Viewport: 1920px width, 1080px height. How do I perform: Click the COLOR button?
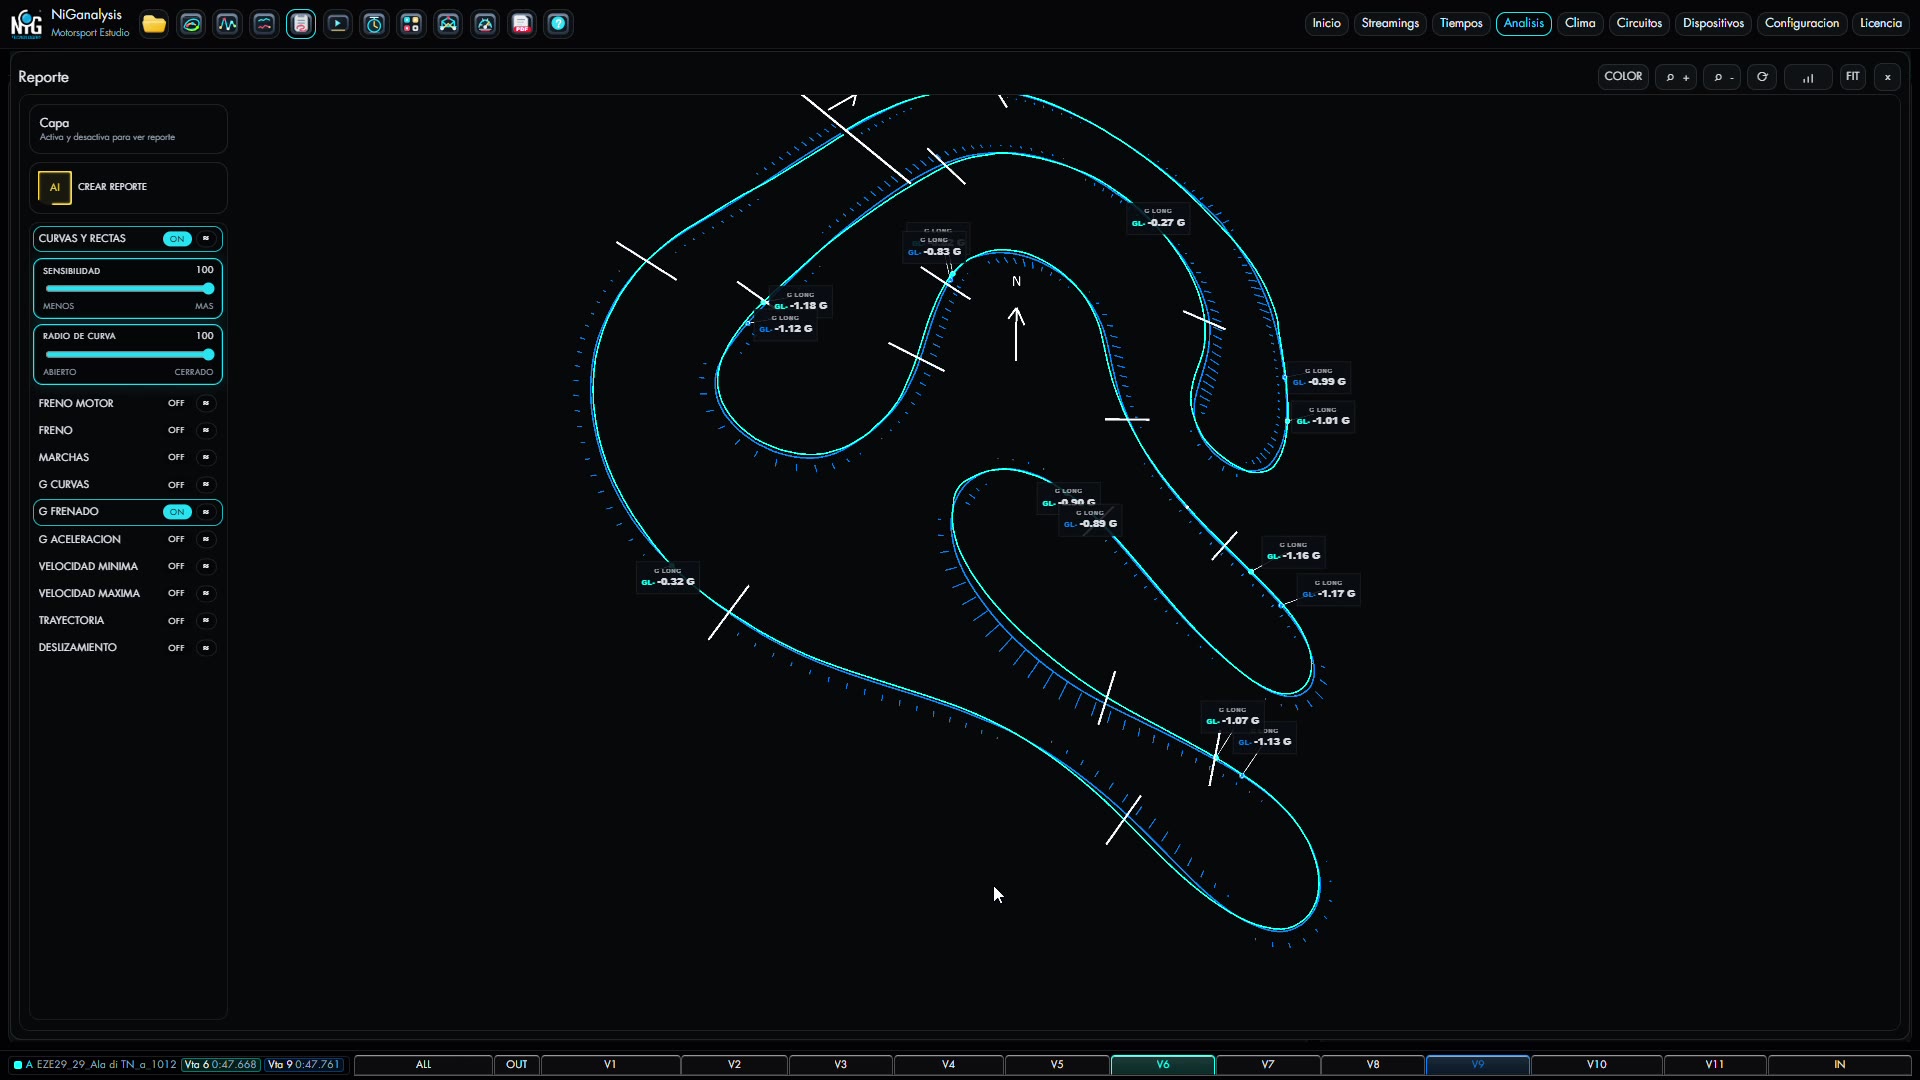(1623, 77)
